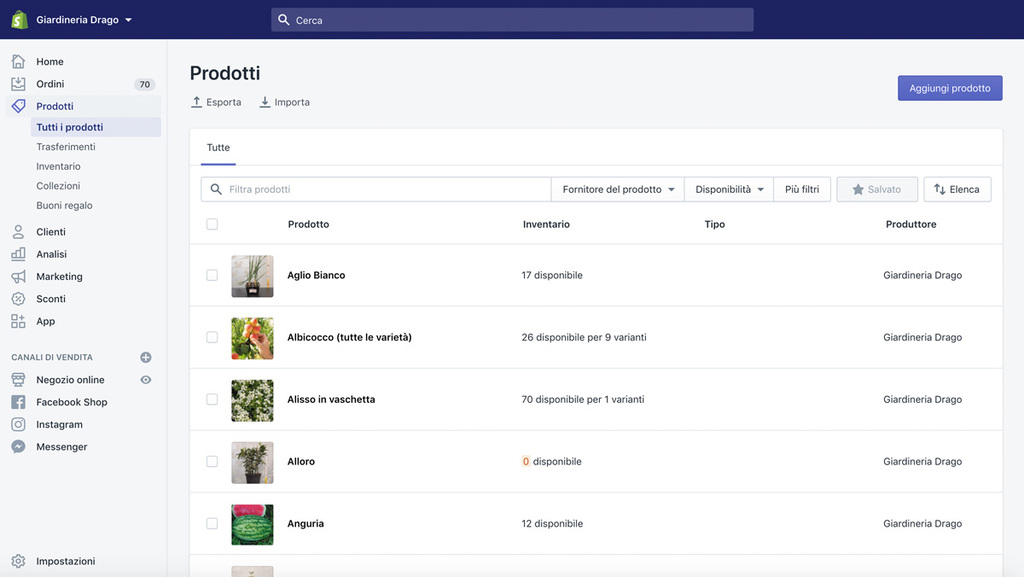The image size is (1024, 577).
Task: Click the Anguria watermelon thumbnail
Action: click(x=252, y=524)
